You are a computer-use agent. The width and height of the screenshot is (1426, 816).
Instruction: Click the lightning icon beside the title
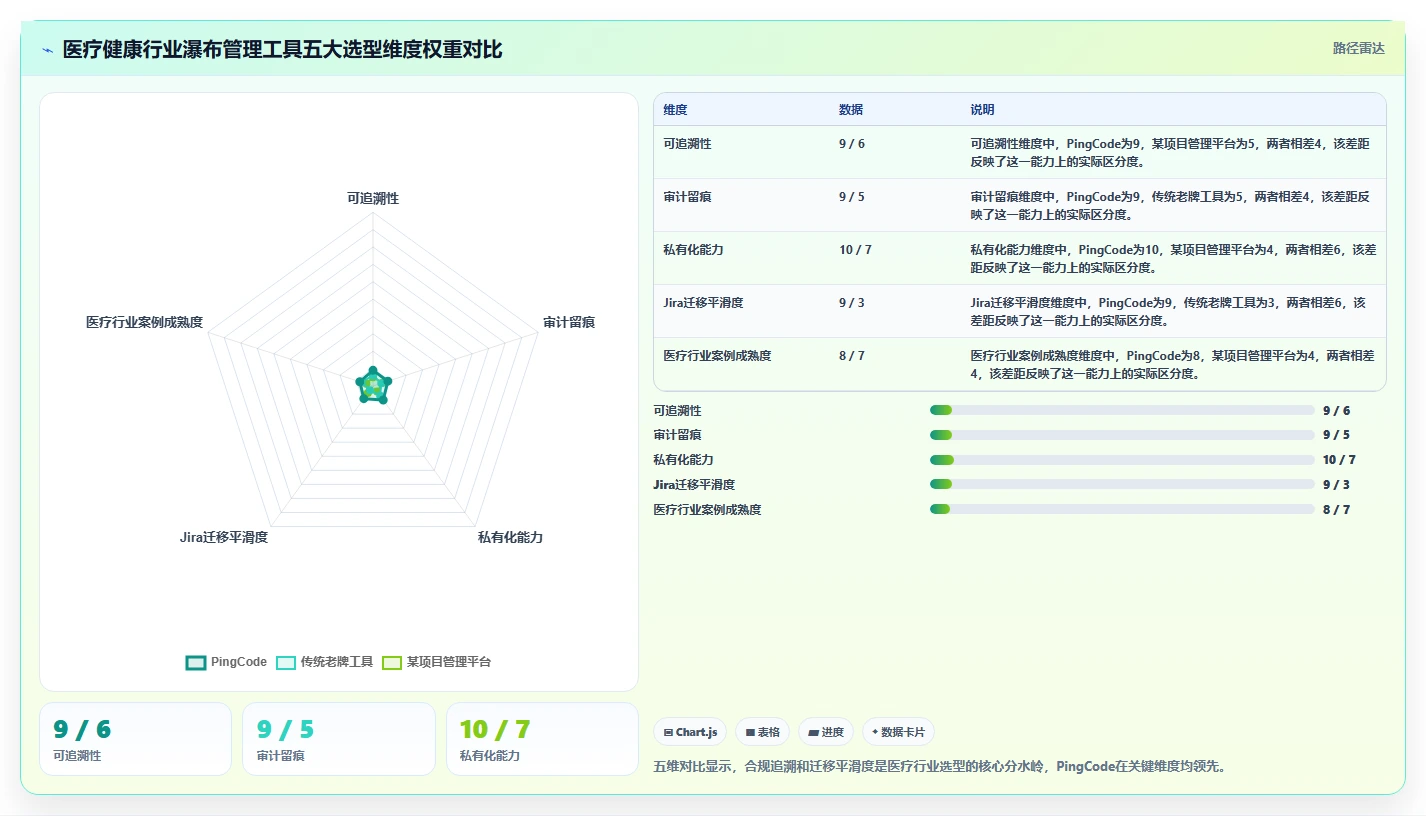pyautogui.click(x=47, y=50)
